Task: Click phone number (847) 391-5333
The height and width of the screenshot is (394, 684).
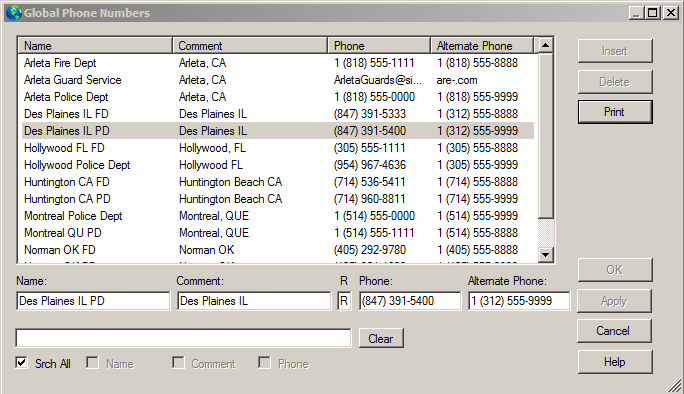Action: coord(370,114)
